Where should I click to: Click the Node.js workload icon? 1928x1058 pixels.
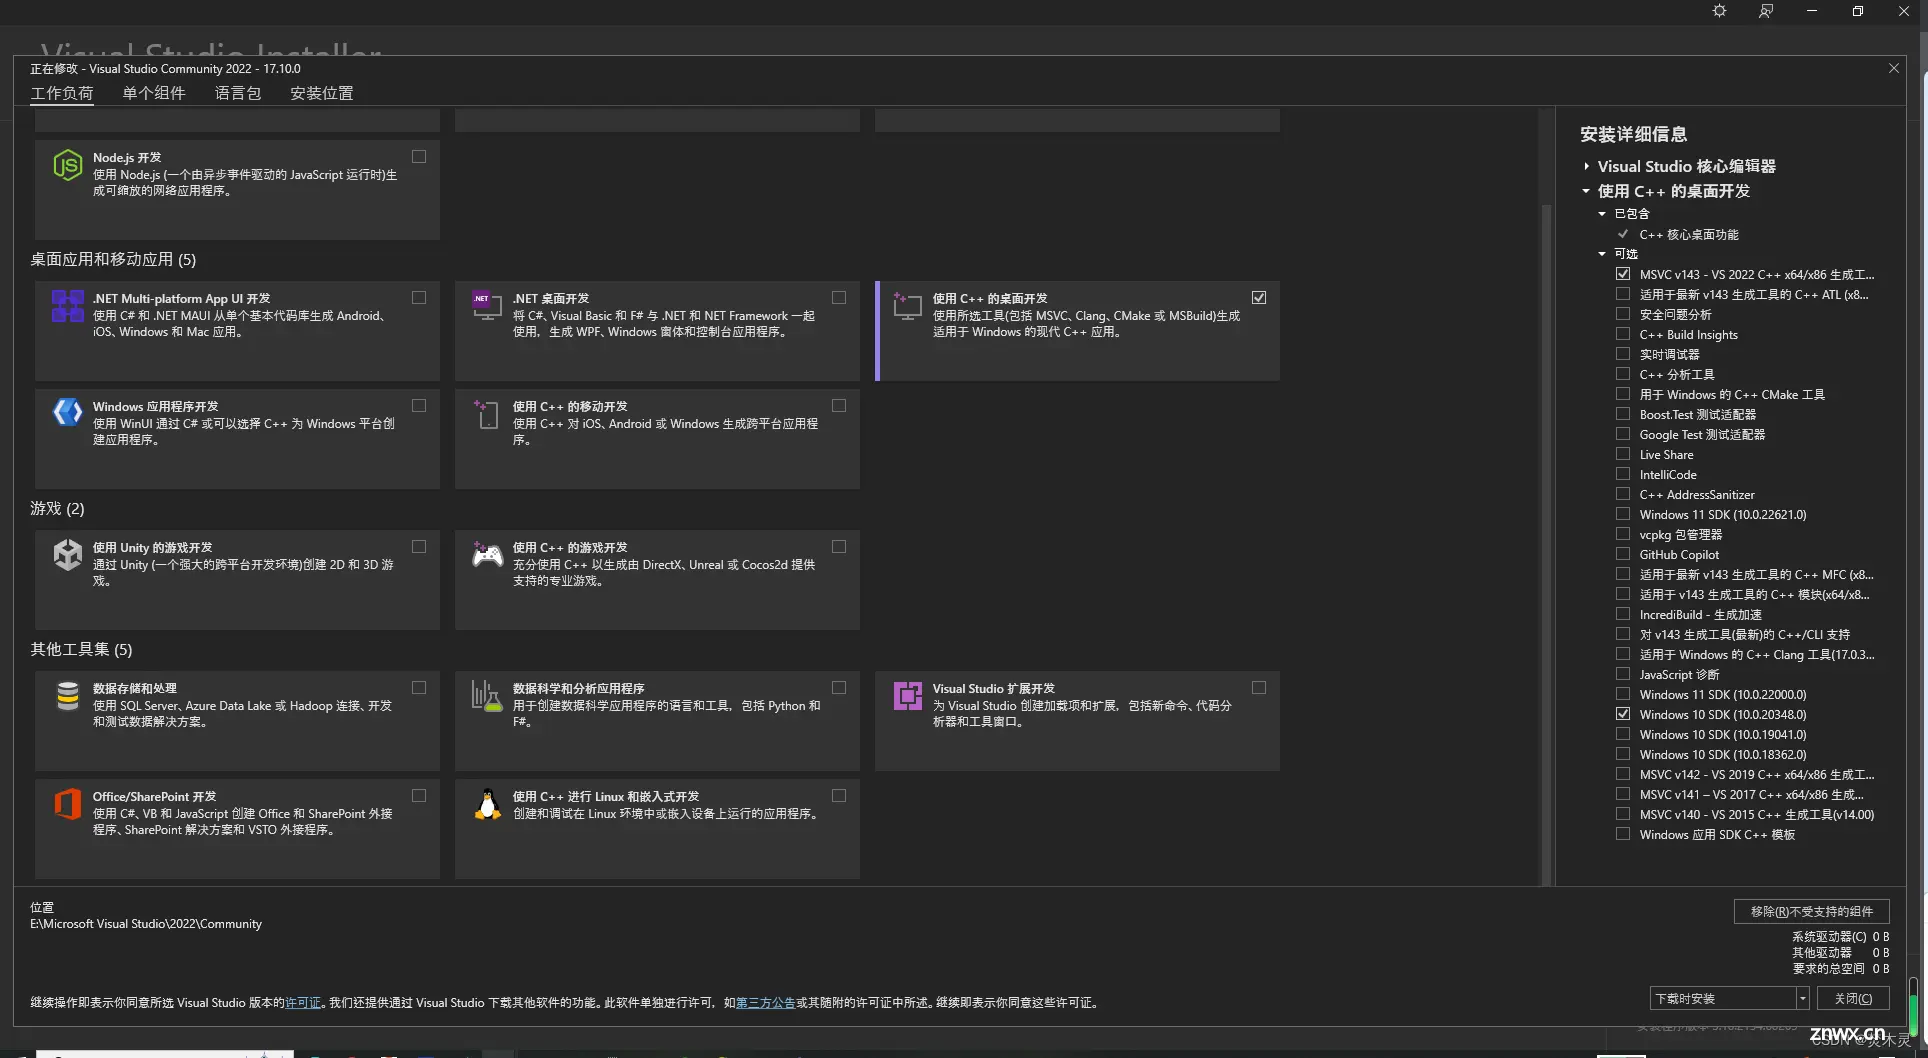67,165
